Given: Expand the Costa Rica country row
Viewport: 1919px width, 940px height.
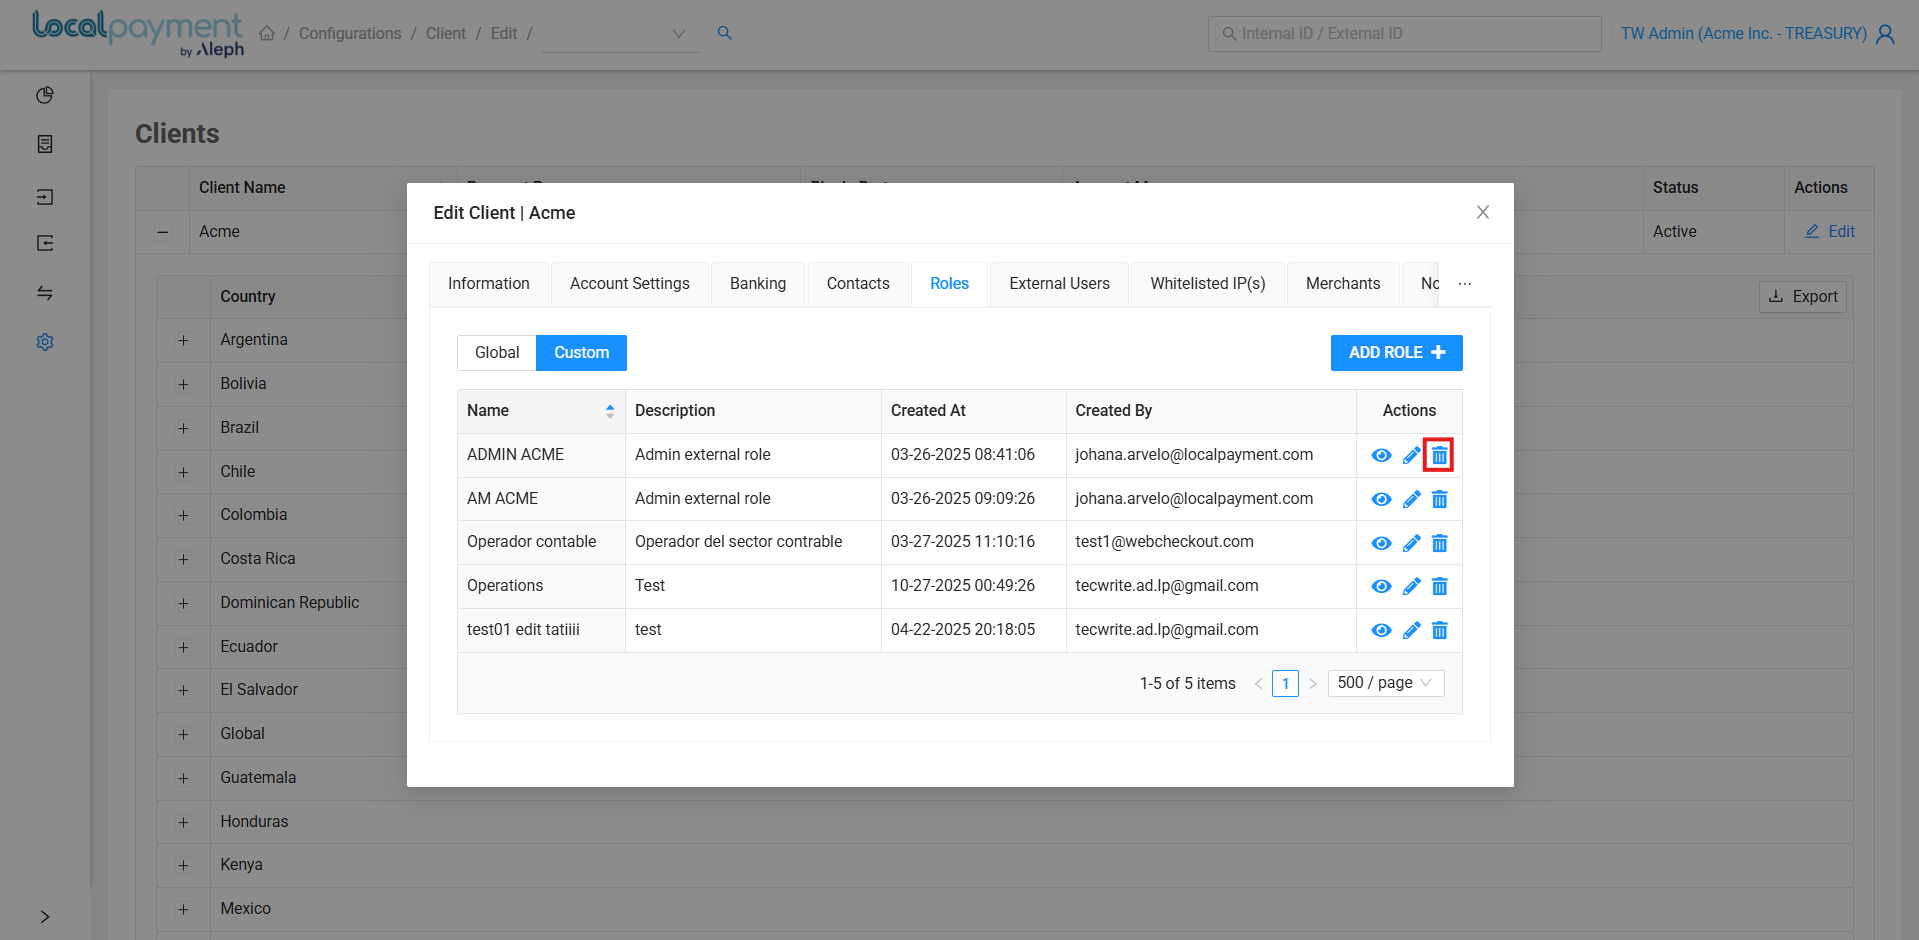Looking at the screenshot, I should tap(183, 560).
